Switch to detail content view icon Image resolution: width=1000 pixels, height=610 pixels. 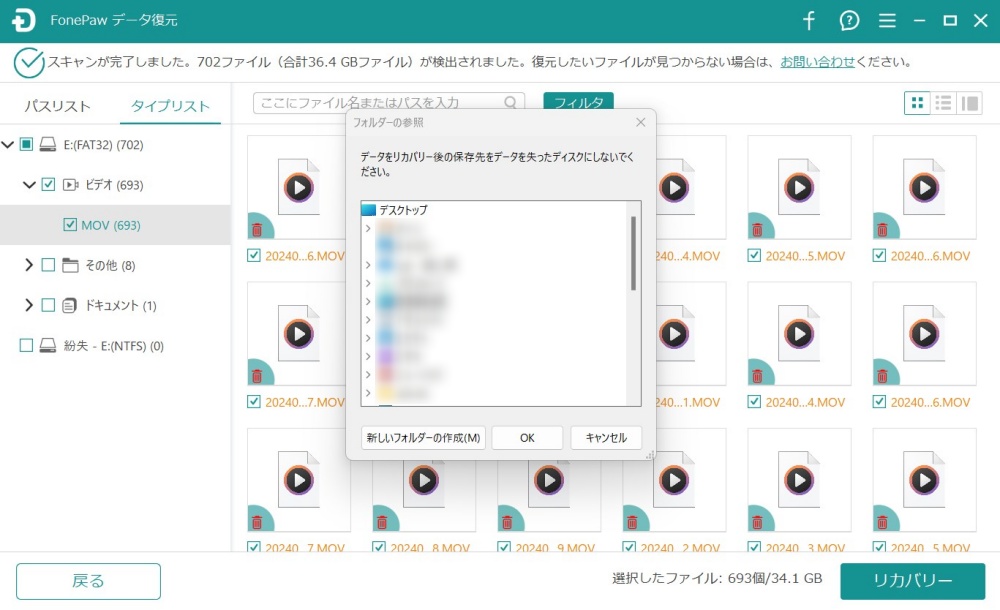(x=969, y=103)
